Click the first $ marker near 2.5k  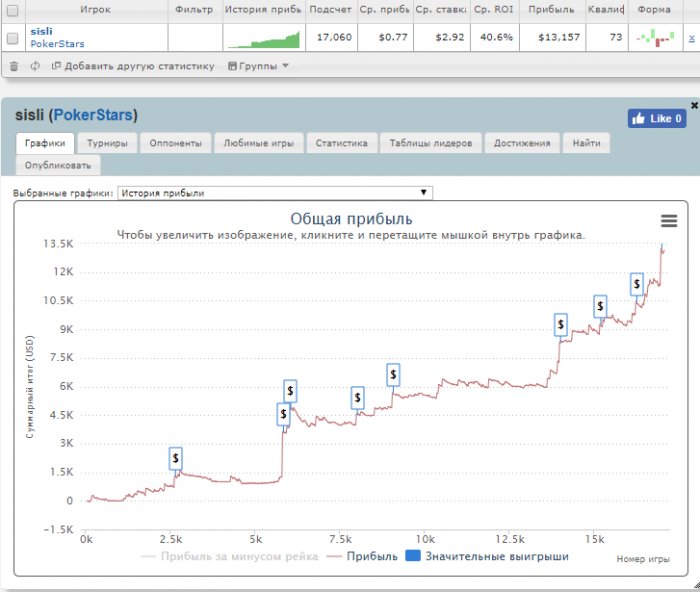(176, 458)
